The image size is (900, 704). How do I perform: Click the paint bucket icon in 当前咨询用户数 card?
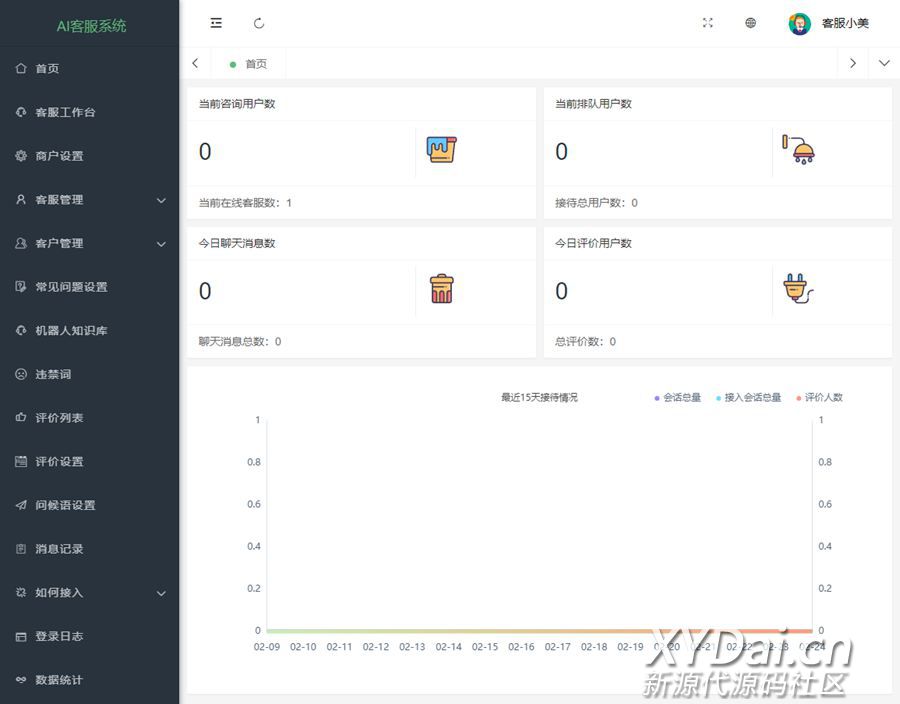coord(441,151)
